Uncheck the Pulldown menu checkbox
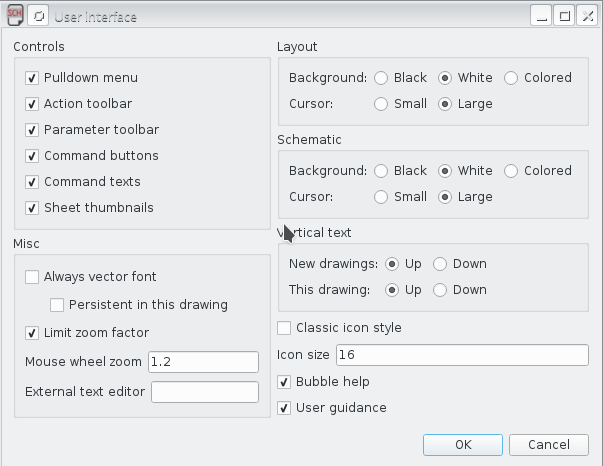Image resolution: width=603 pixels, height=466 pixels. pyautogui.click(x=32, y=78)
